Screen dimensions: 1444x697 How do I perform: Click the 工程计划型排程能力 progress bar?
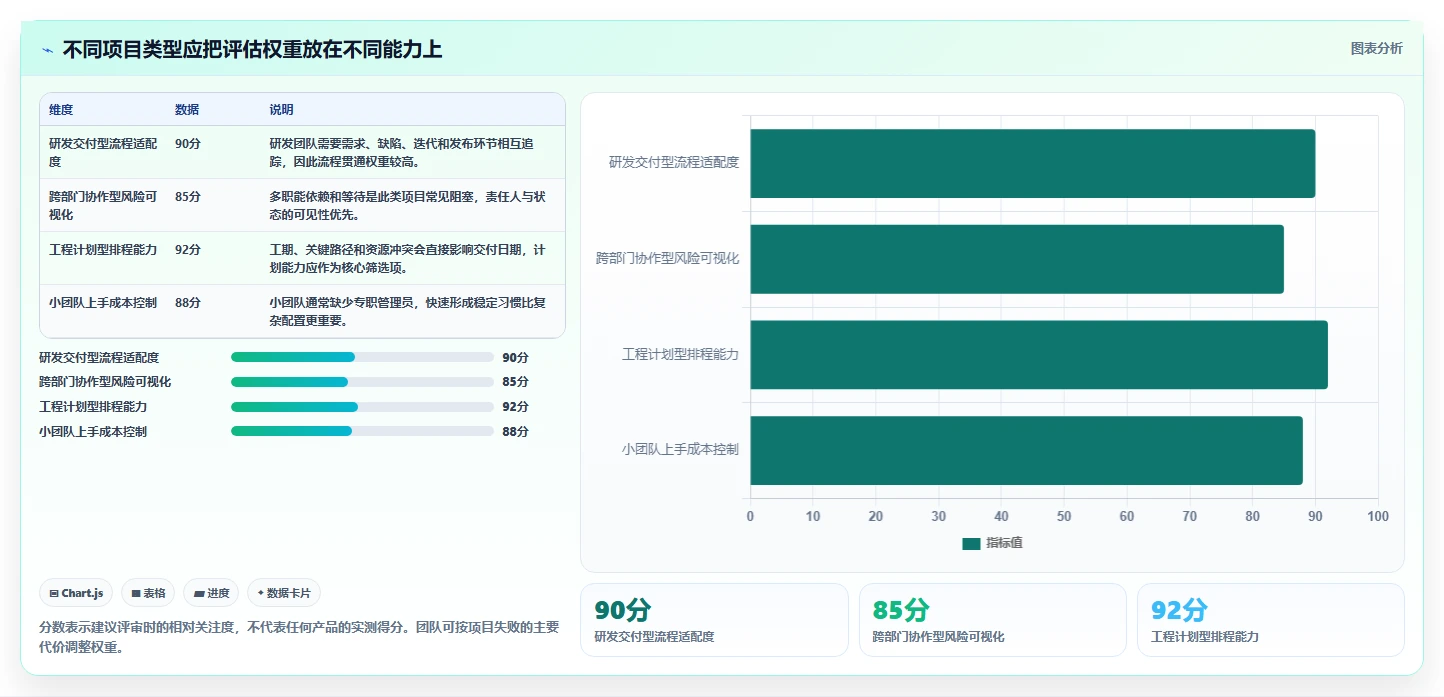(x=362, y=407)
